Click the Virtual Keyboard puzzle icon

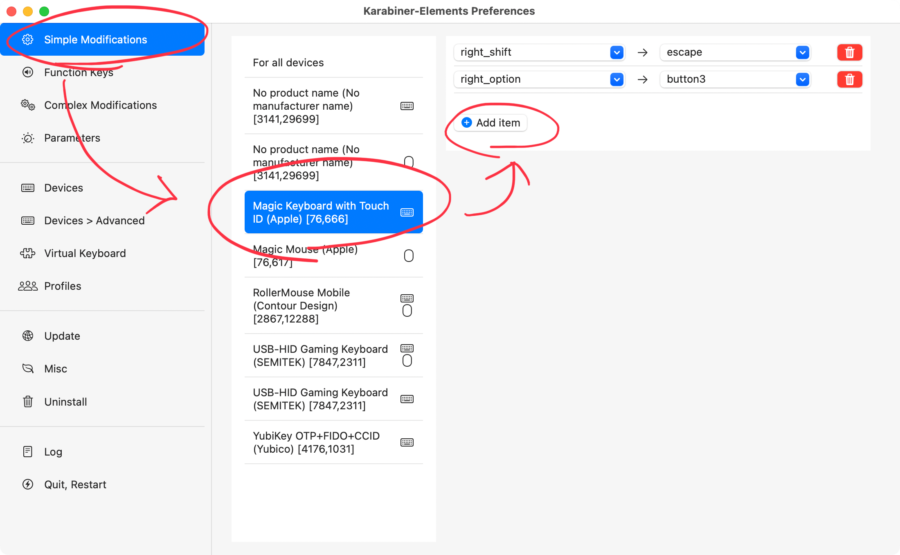click(x=28, y=254)
